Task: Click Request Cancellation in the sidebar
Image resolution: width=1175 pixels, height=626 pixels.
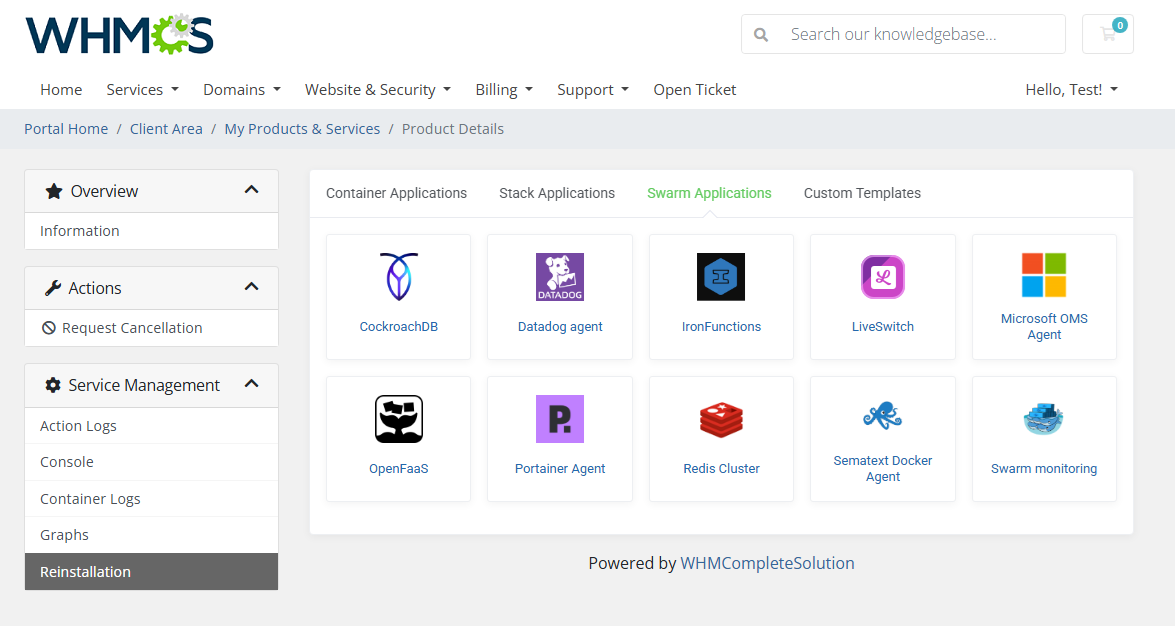Action: pos(131,328)
